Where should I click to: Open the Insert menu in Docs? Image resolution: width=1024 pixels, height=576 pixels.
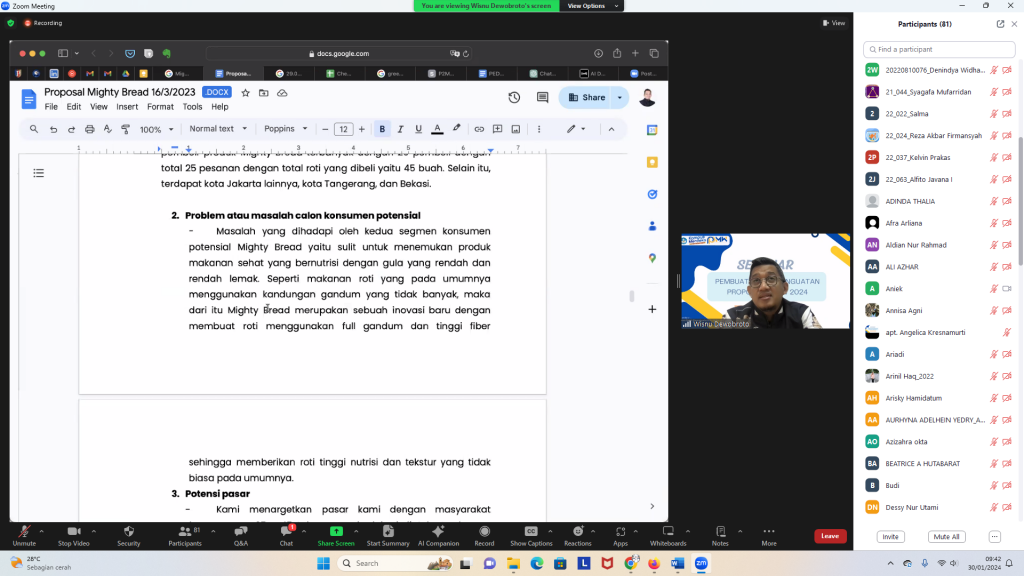(127, 107)
